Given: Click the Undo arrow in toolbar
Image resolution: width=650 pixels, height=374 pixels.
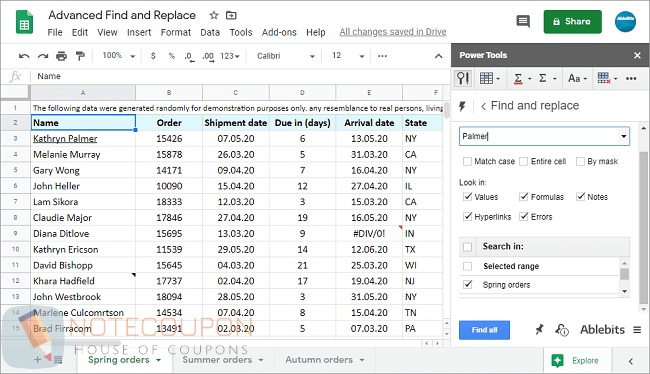Looking at the screenshot, I should 24,56.
